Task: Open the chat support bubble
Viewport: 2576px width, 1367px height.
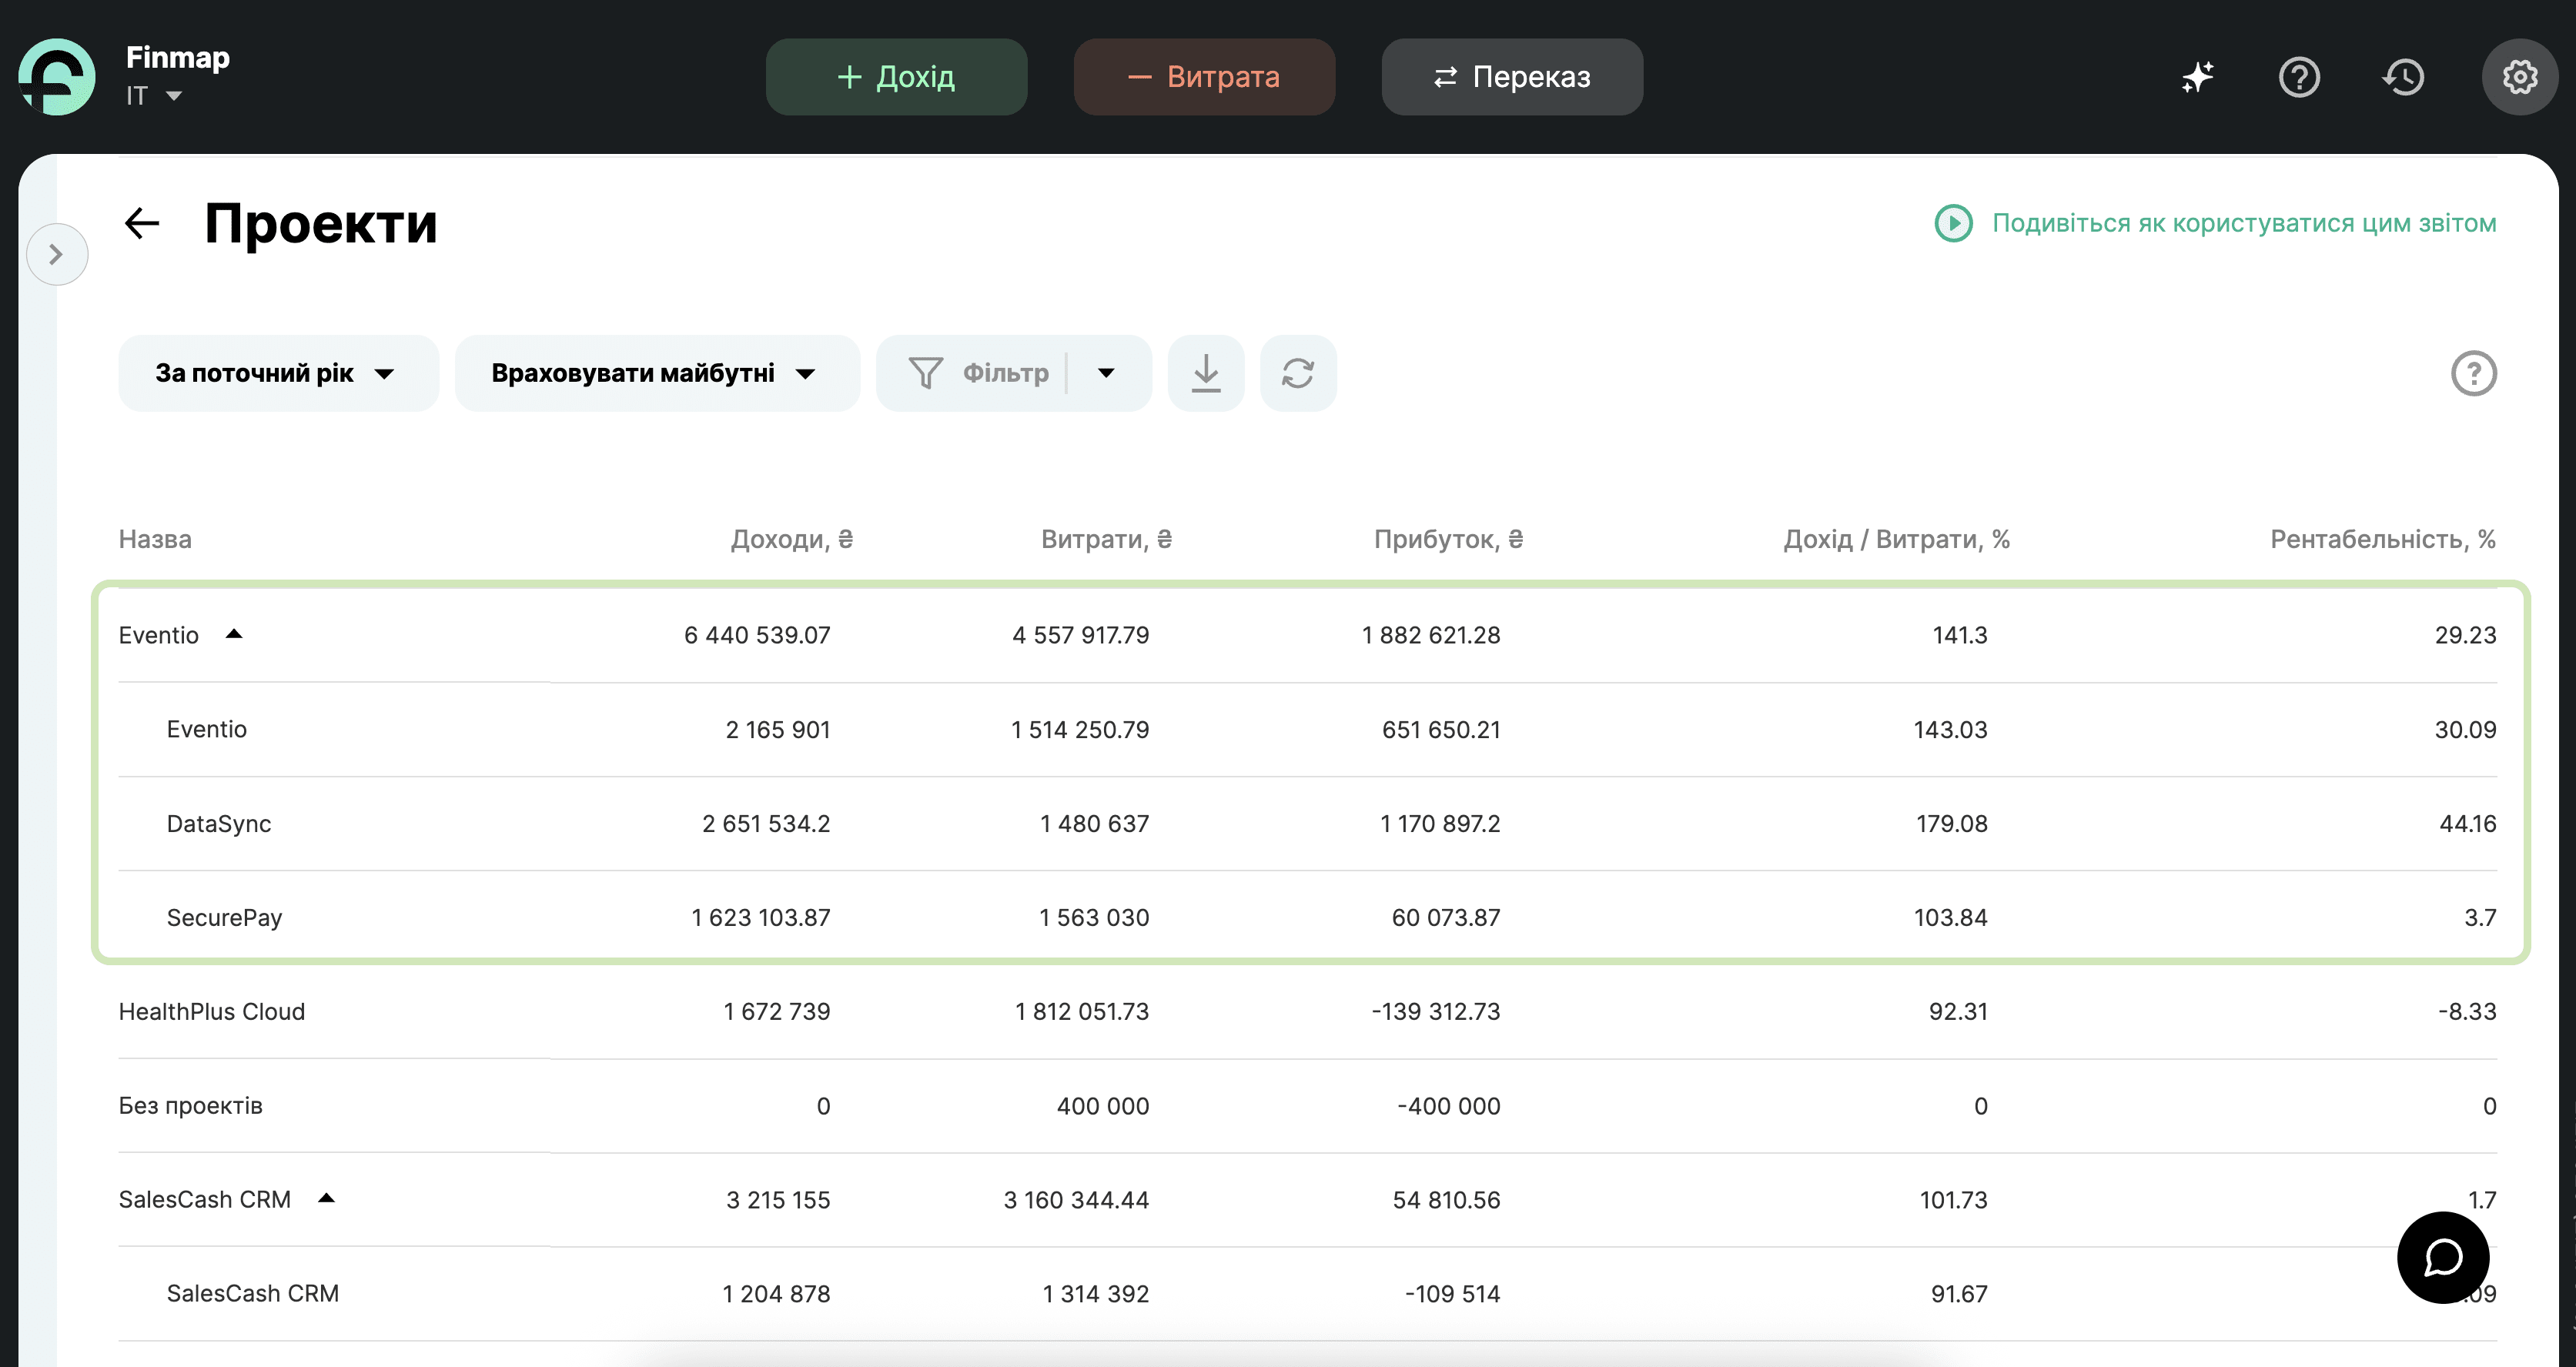Action: pyautogui.click(x=2442, y=1257)
